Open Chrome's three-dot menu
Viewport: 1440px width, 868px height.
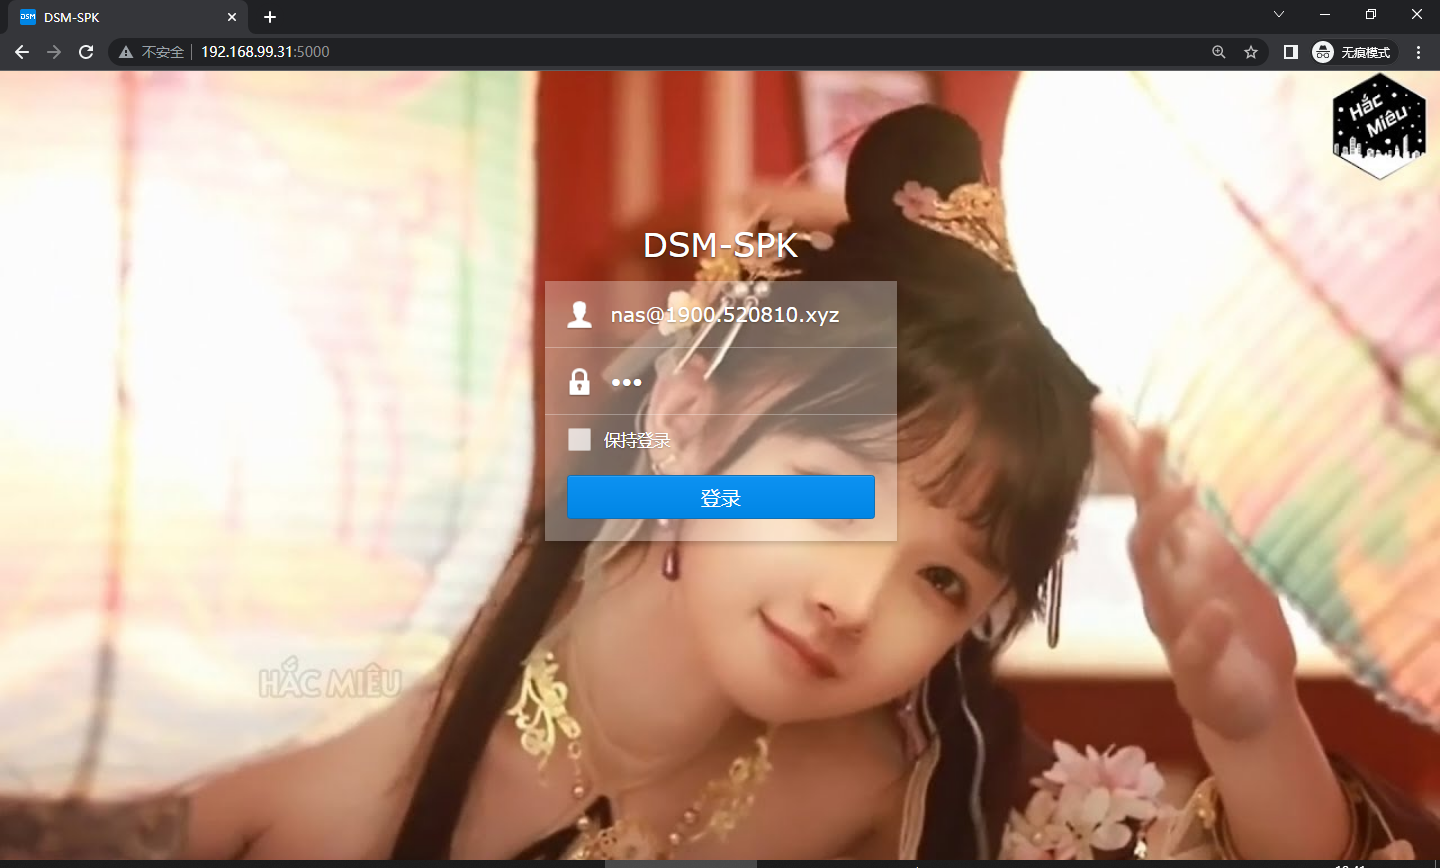[x=1418, y=52]
